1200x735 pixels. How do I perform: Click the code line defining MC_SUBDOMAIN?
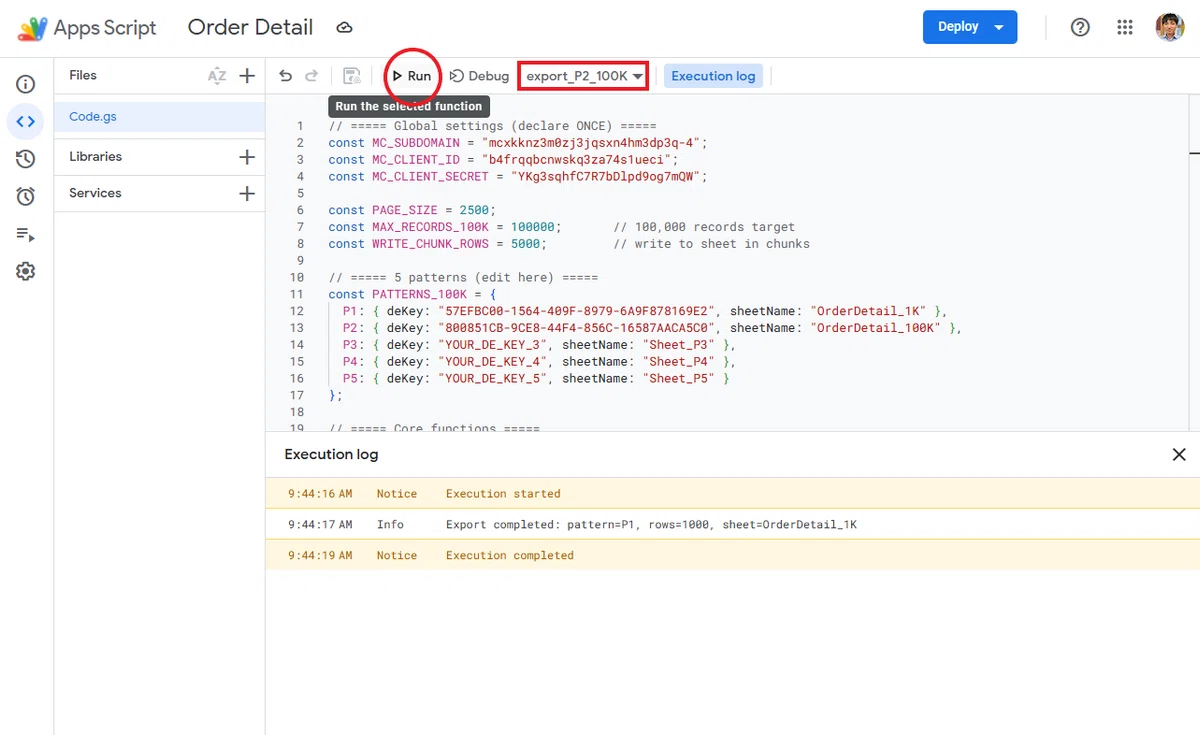tap(518, 143)
